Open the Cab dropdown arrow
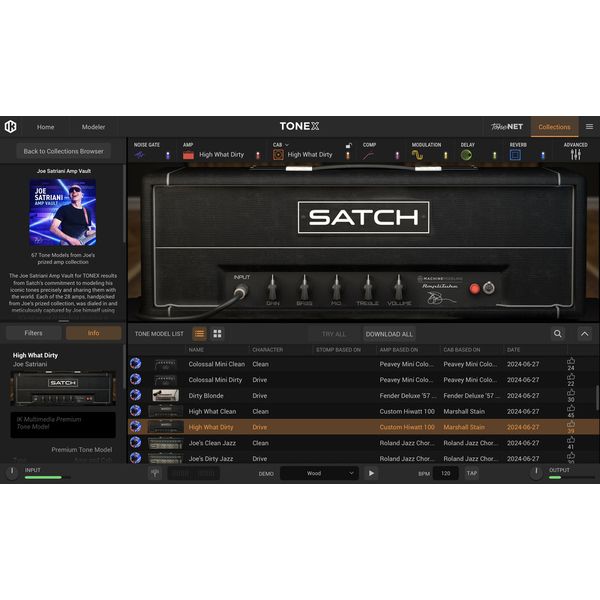600x600 pixels. (x=287, y=145)
